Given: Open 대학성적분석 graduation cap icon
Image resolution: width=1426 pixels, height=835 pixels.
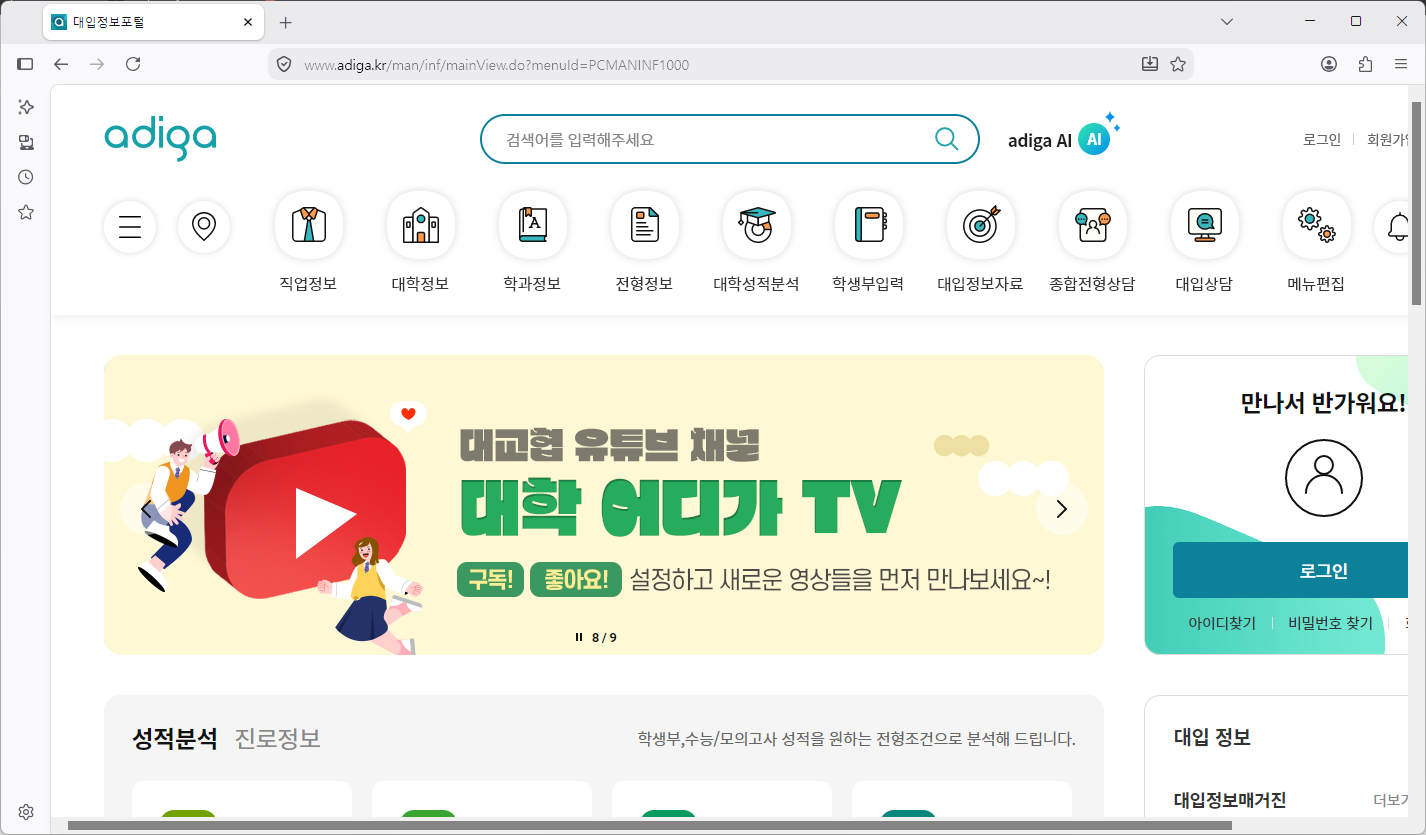Looking at the screenshot, I should coord(757,225).
